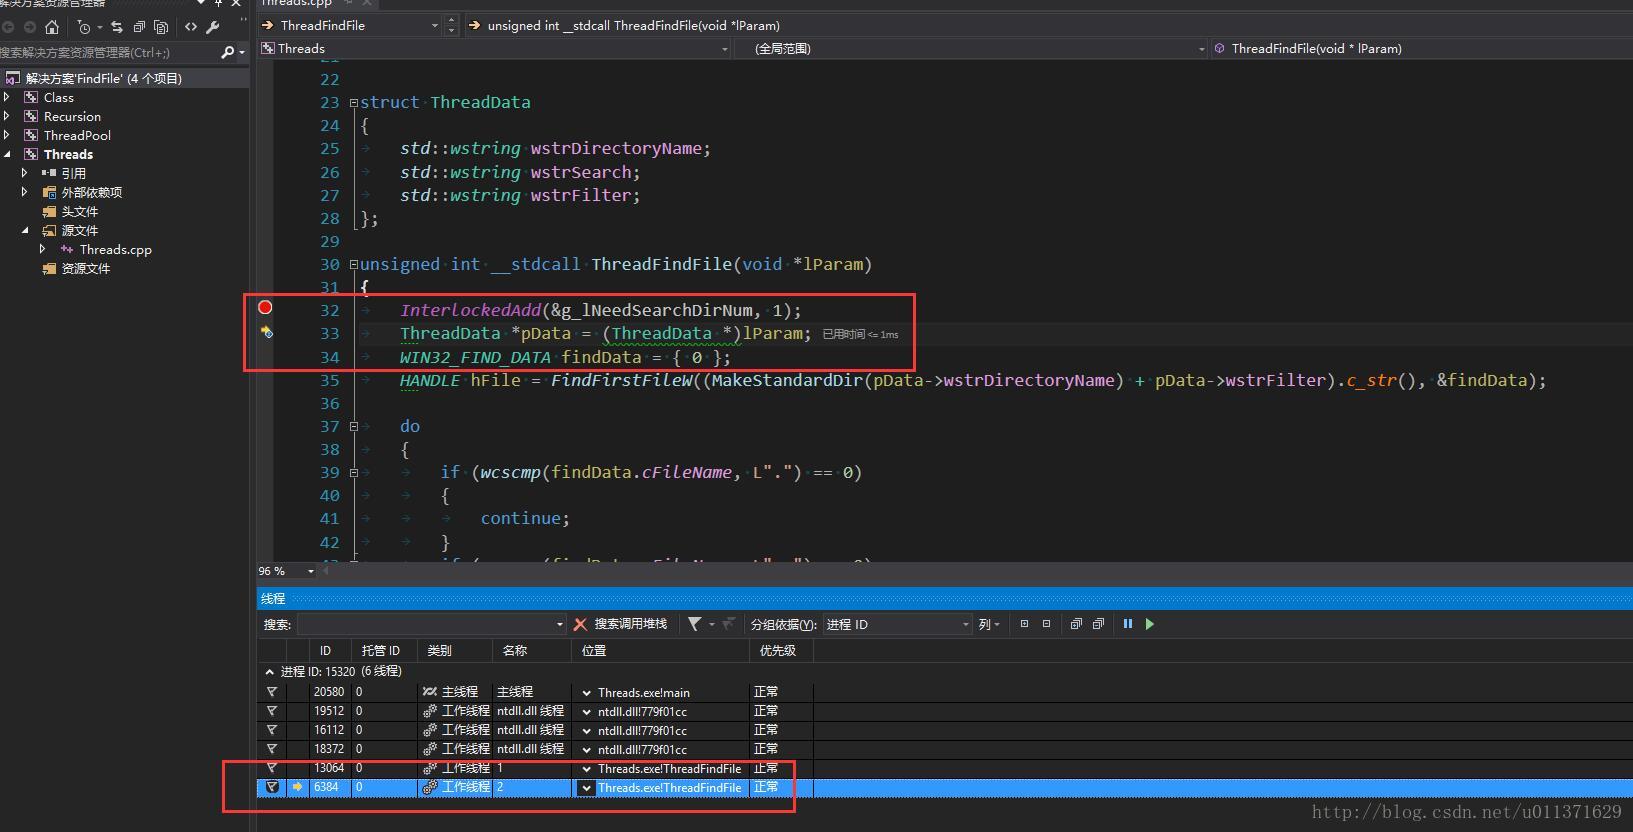Click the Forward arrow in Solution Explorer
Image resolution: width=1633 pixels, height=832 pixels.
point(29,27)
